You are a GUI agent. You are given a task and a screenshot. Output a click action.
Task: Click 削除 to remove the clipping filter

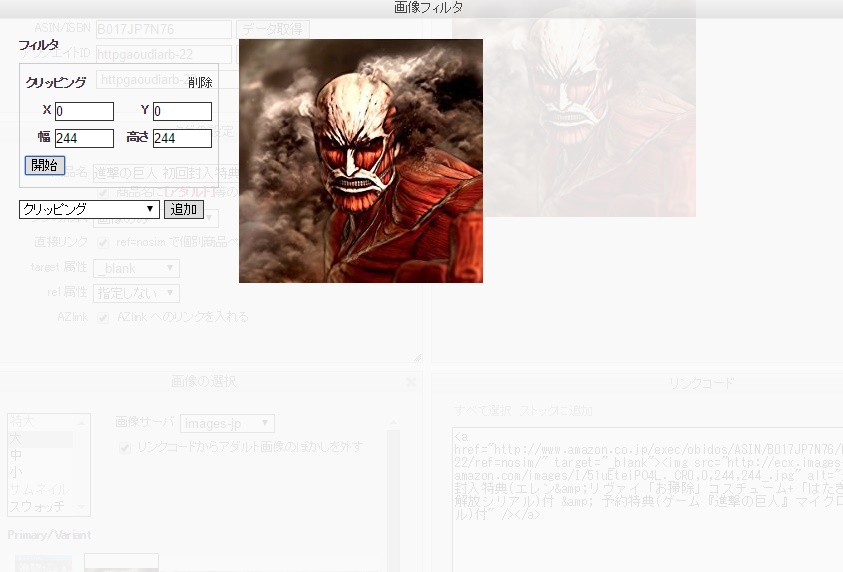point(200,82)
